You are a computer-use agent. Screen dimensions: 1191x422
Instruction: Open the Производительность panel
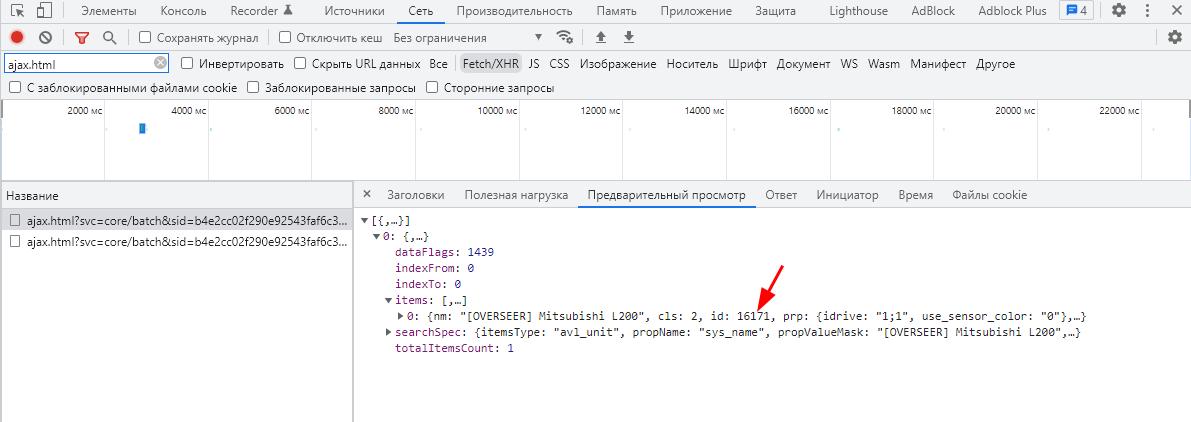pos(514,11)
